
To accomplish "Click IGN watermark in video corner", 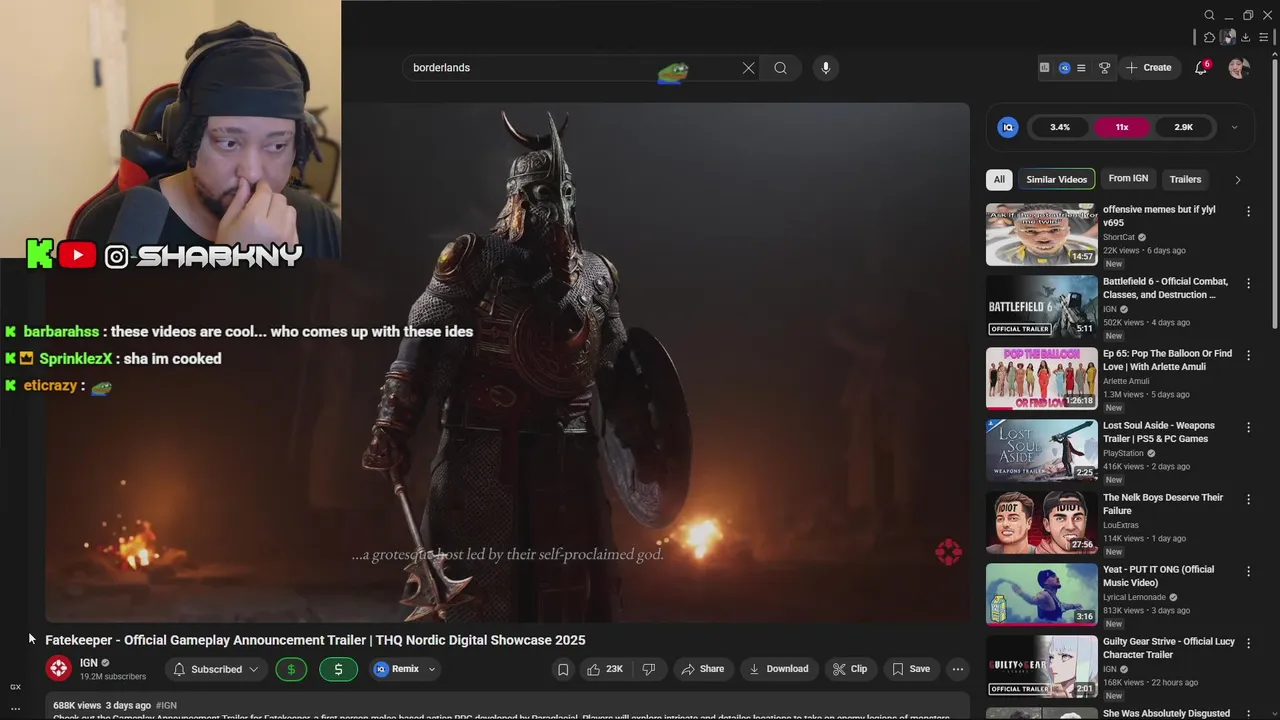I will [x=948, y=551].
